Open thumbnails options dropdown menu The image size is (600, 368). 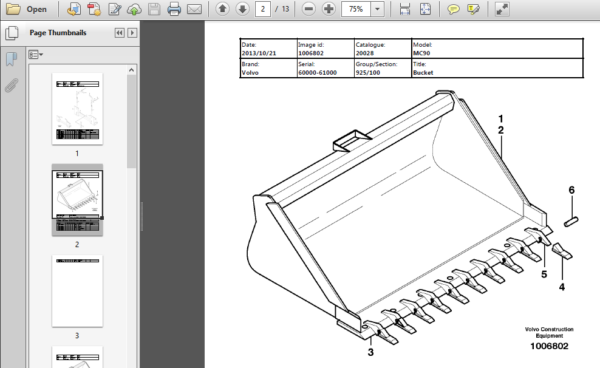pos(35,55)
